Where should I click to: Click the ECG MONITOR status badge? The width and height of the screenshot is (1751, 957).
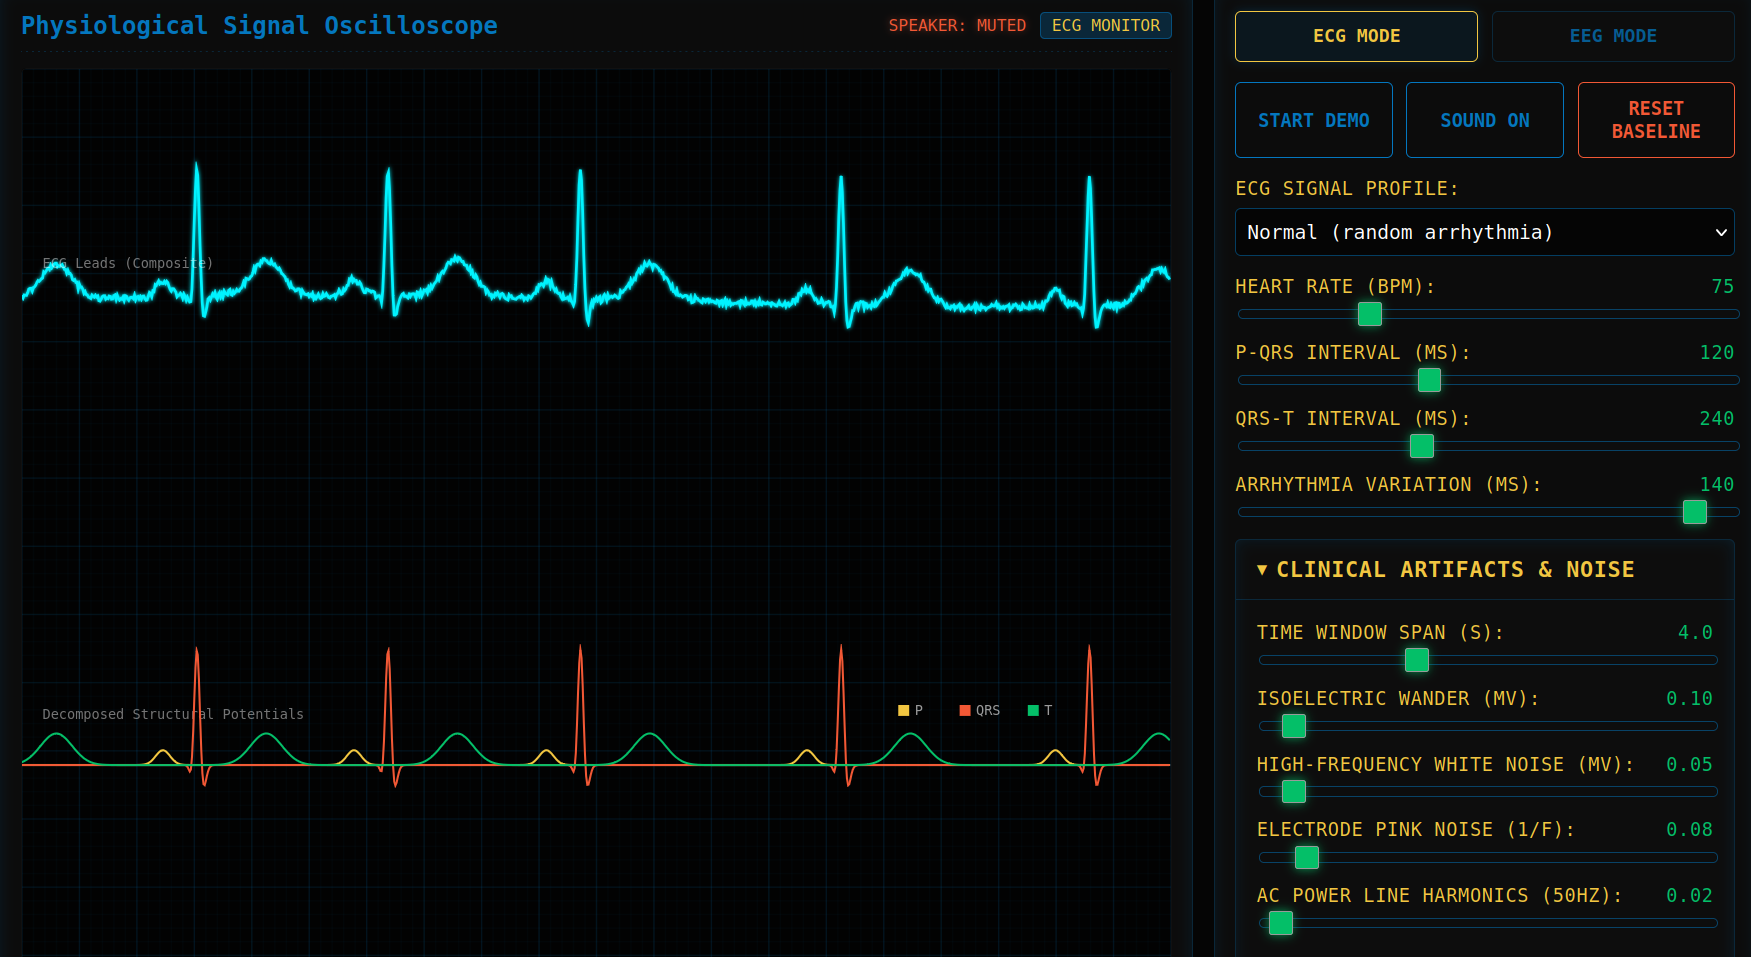(x=1106, y=25)
